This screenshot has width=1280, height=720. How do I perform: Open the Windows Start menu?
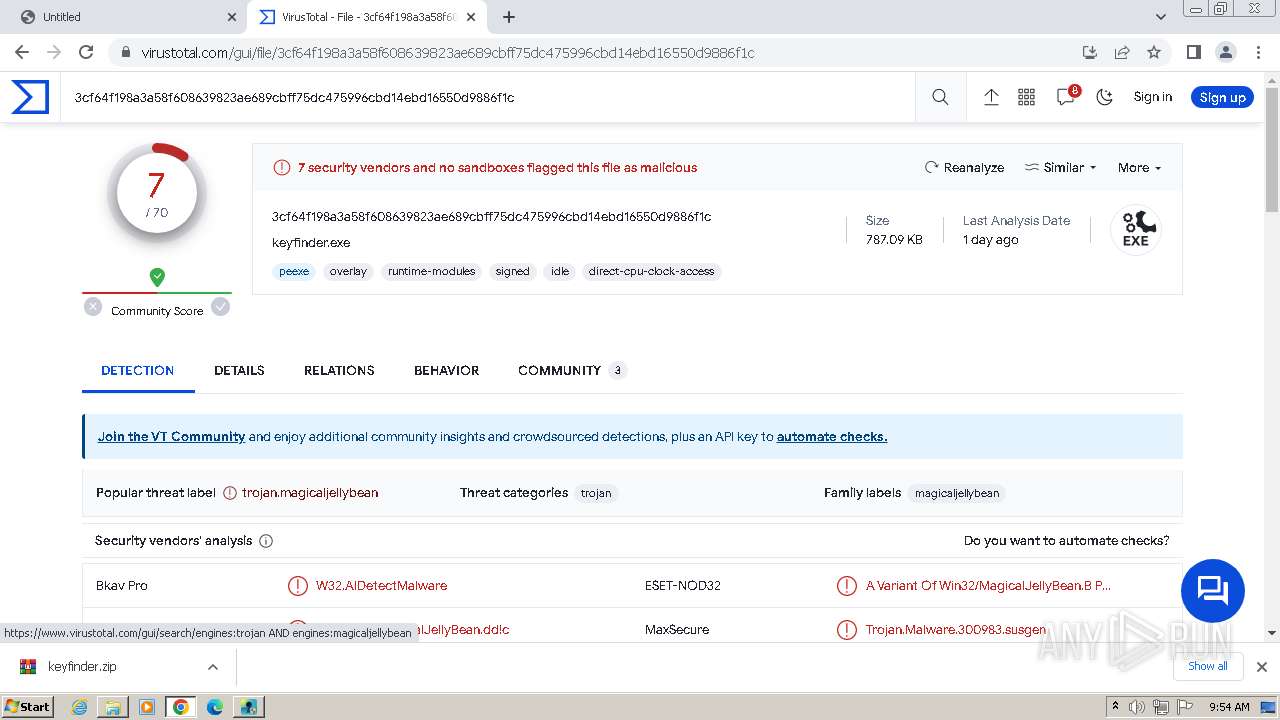coord(28,706)
